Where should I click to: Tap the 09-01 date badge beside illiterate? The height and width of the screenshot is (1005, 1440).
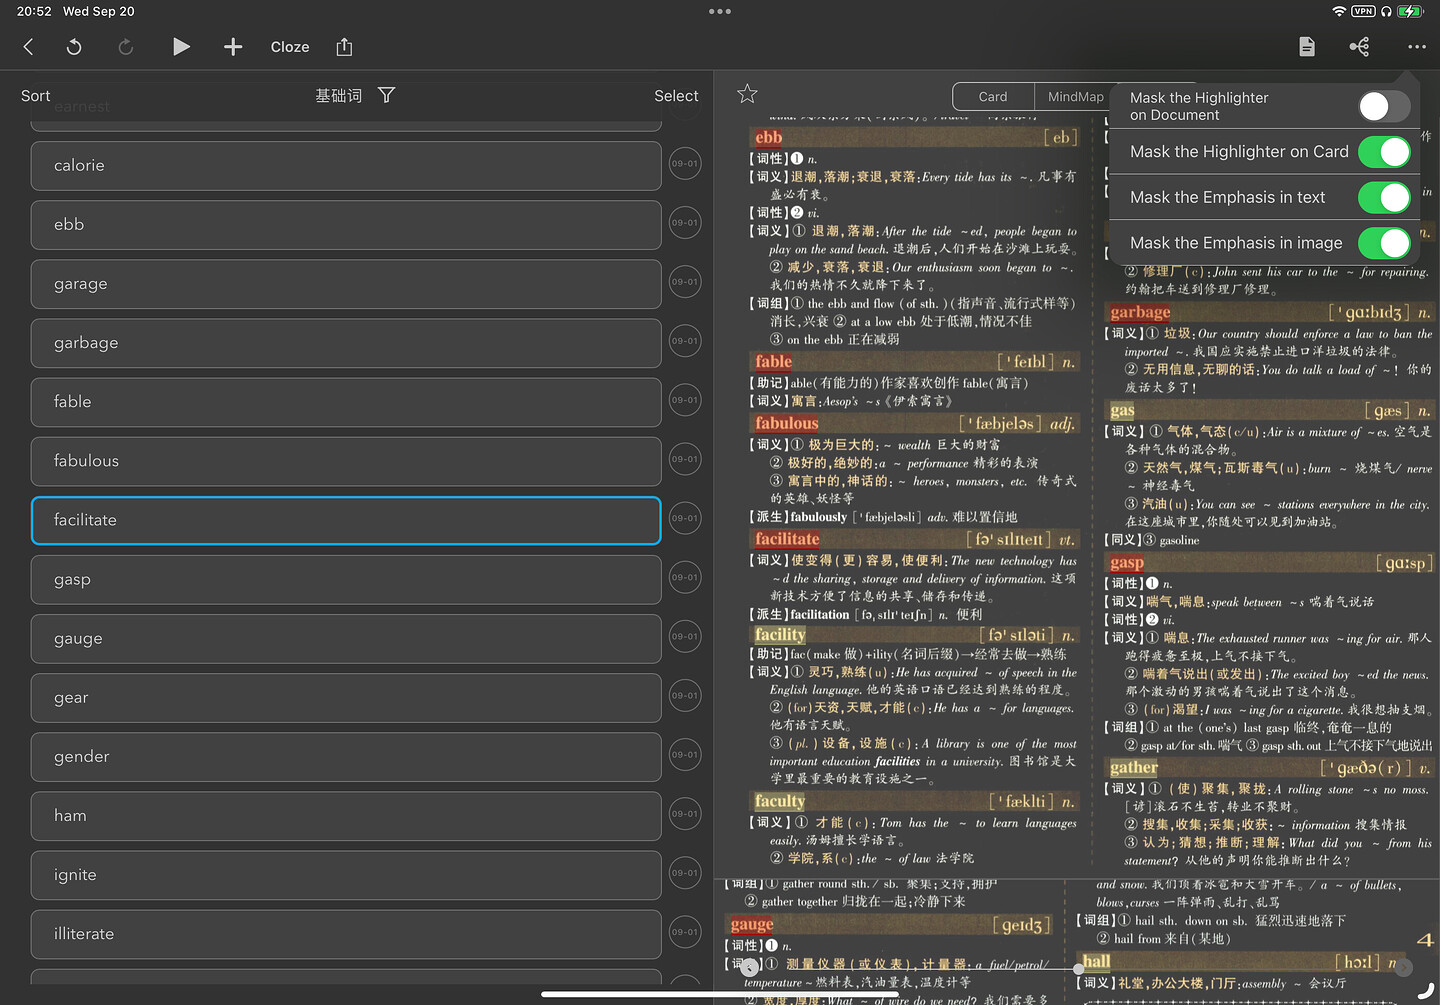tap(685, 931)
